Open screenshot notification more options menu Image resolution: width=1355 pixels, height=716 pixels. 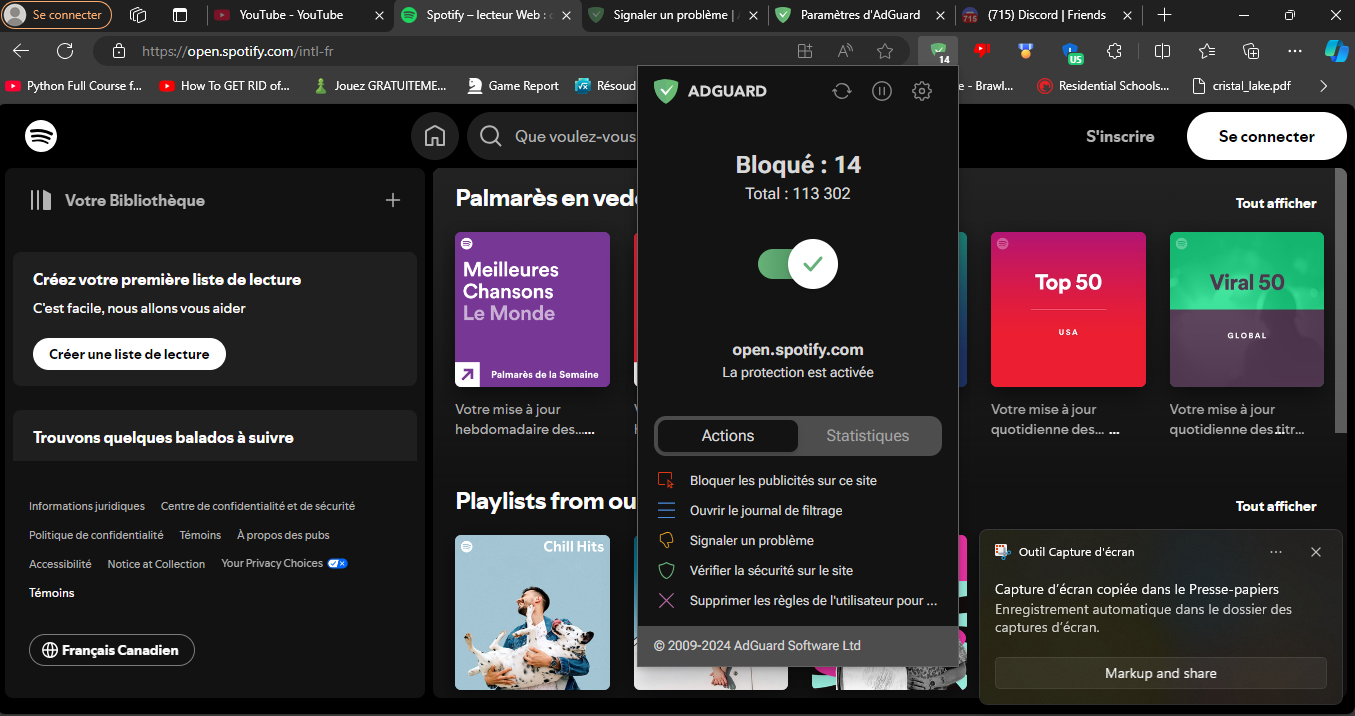(x=1276, y=552)
